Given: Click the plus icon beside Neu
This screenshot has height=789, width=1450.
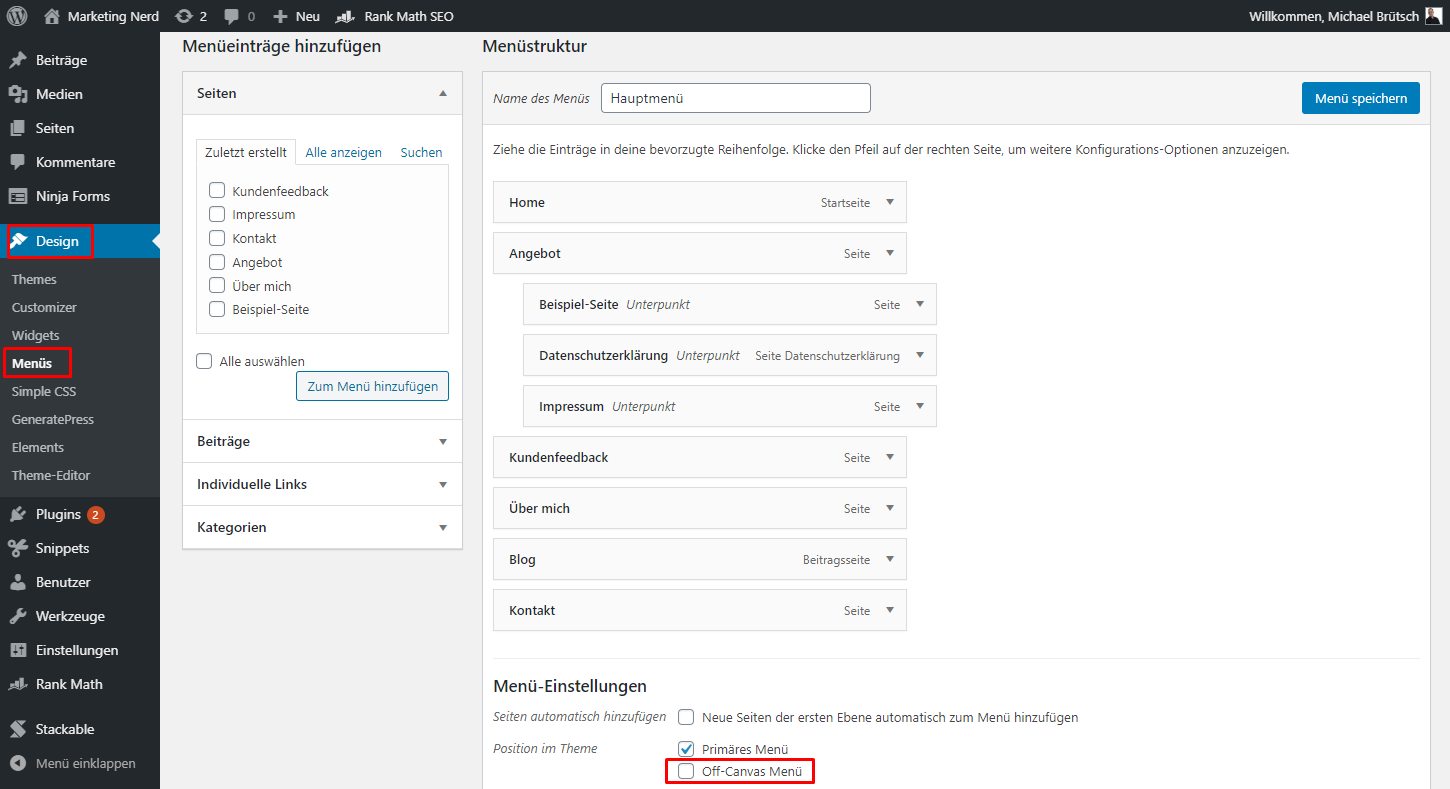Looking at the screenshot, I should (x=280, y=16).
